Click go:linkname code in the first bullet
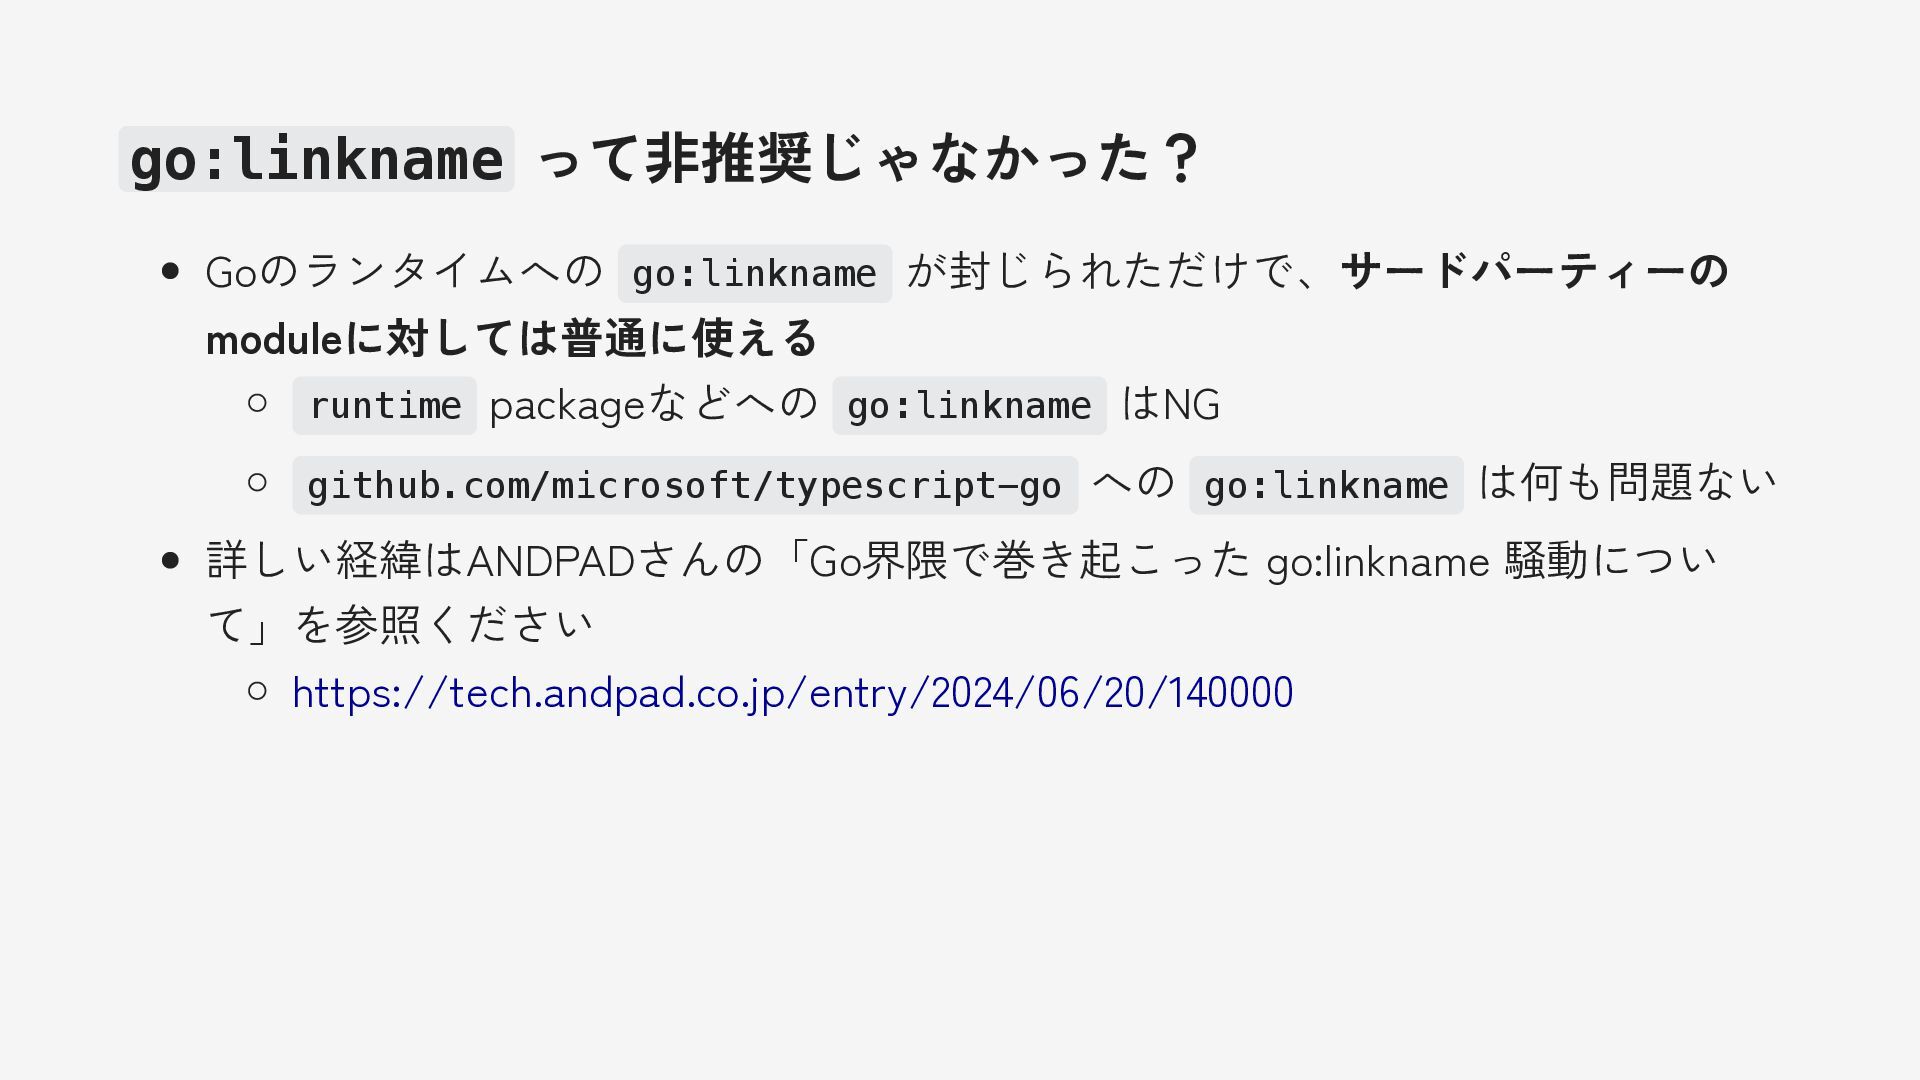The width and height of the screenshot is (1920, 1080). pos(754,274)
